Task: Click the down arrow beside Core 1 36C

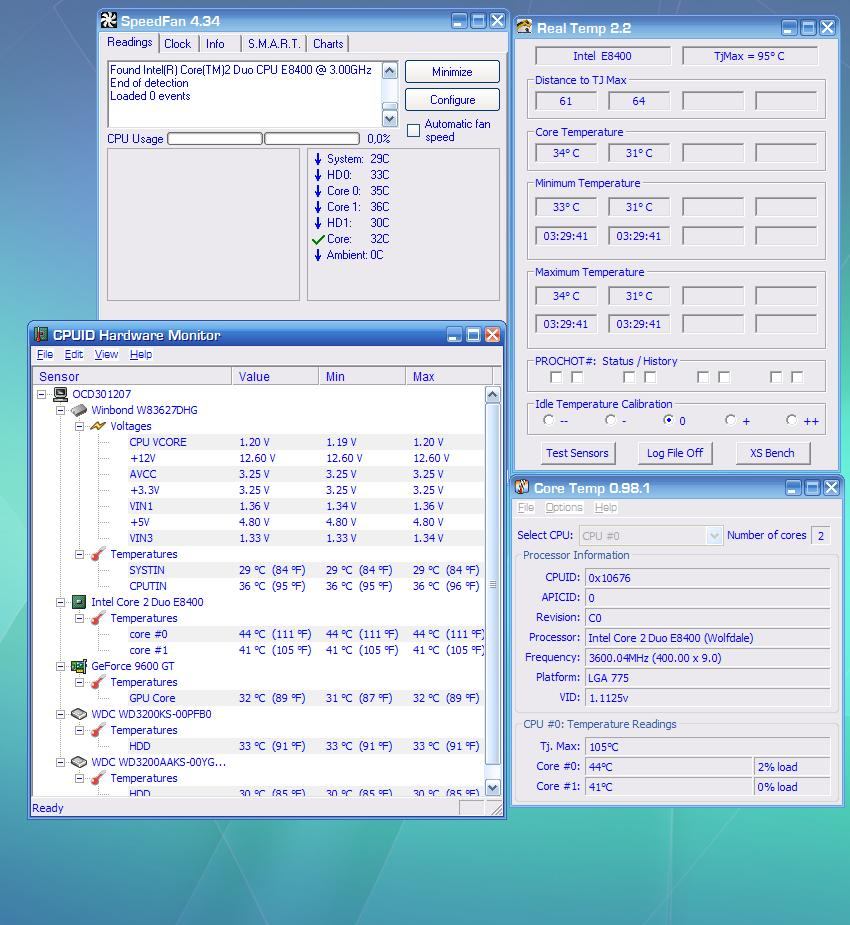Action: click(318, 206)
